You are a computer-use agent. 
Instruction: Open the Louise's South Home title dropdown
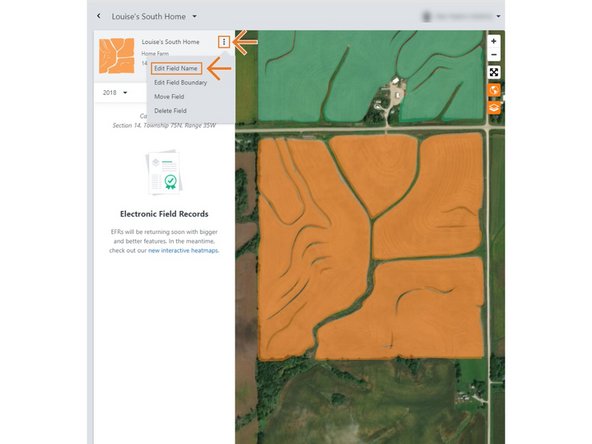click(x=194, y=16)
